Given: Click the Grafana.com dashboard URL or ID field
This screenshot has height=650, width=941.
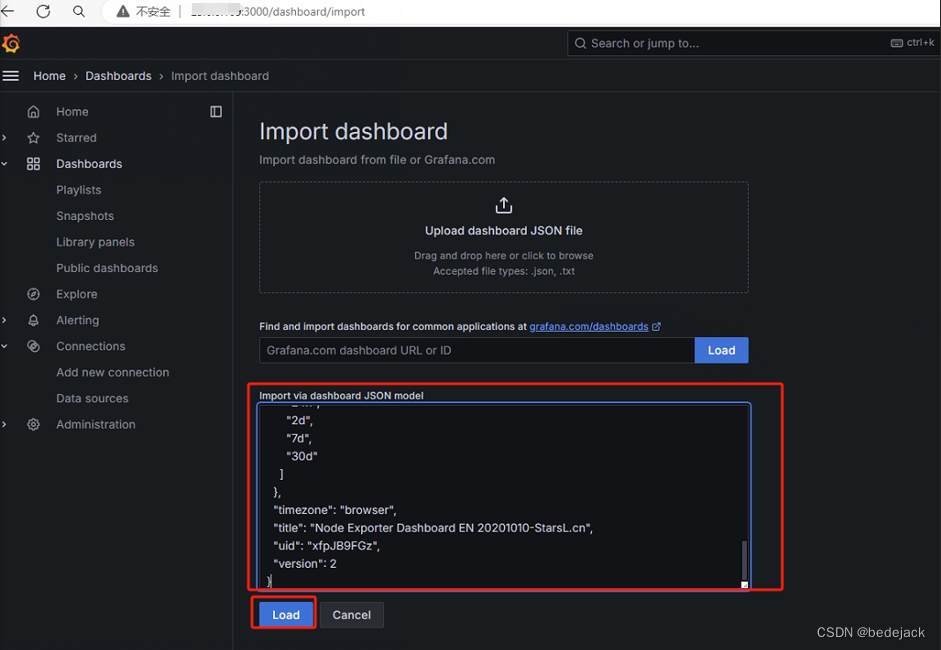Looking at the screenshot, I should pos(476,350).
